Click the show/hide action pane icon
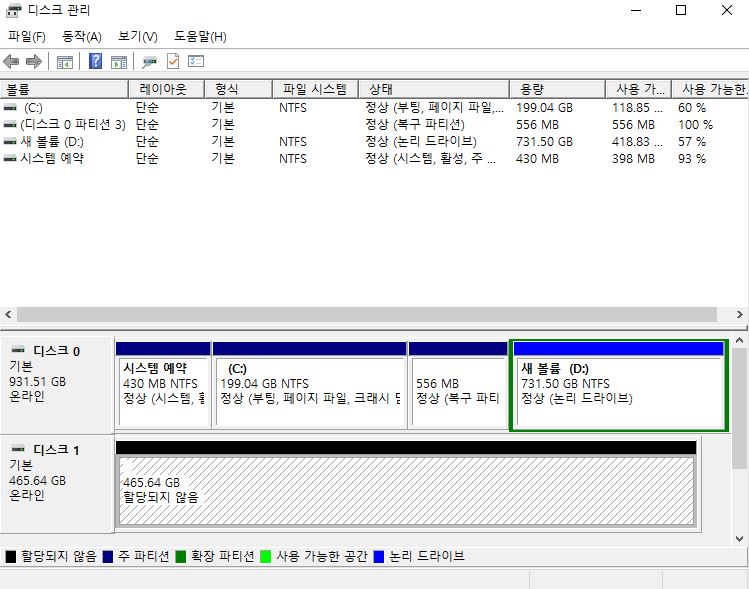 pyautogui.click(x=119, y=62)
